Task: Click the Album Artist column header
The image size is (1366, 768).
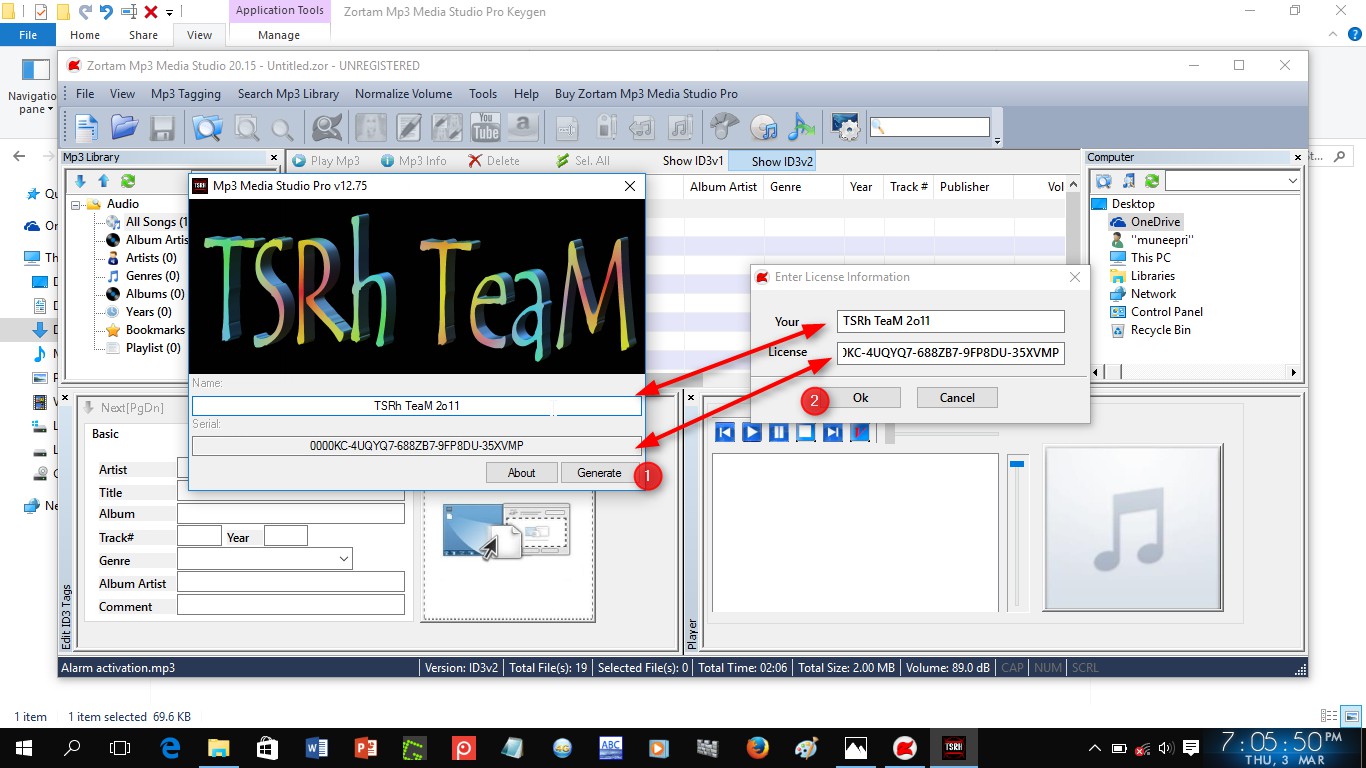Action: (x=724, y=187)
